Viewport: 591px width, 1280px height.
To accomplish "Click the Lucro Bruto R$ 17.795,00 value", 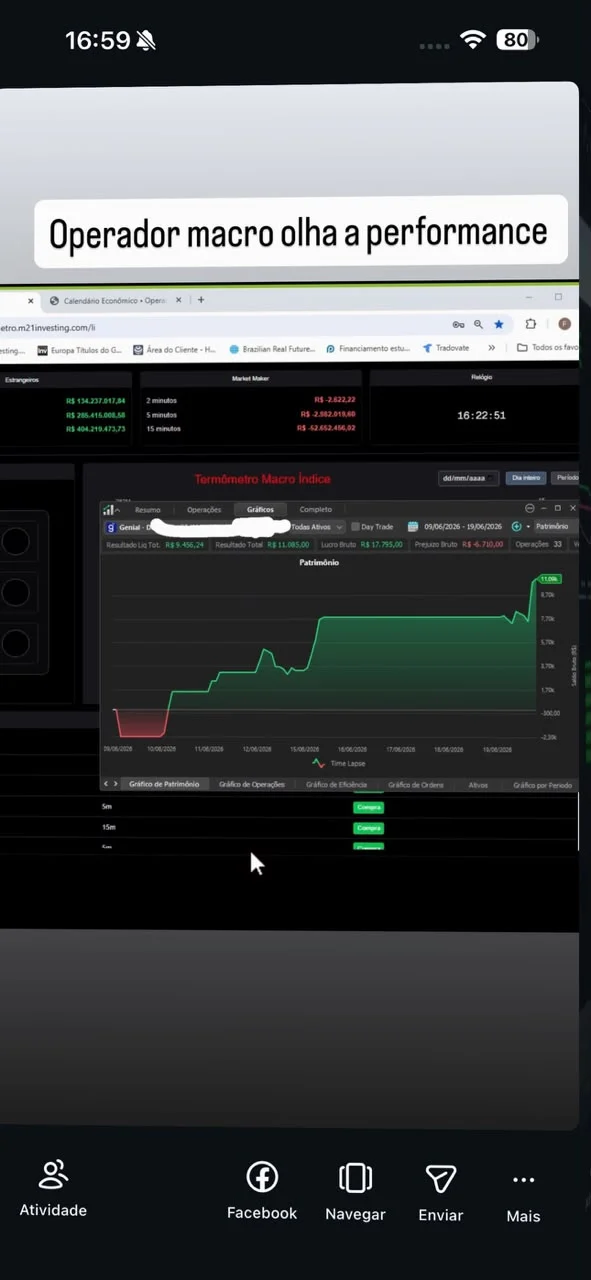I will (381, 544).
